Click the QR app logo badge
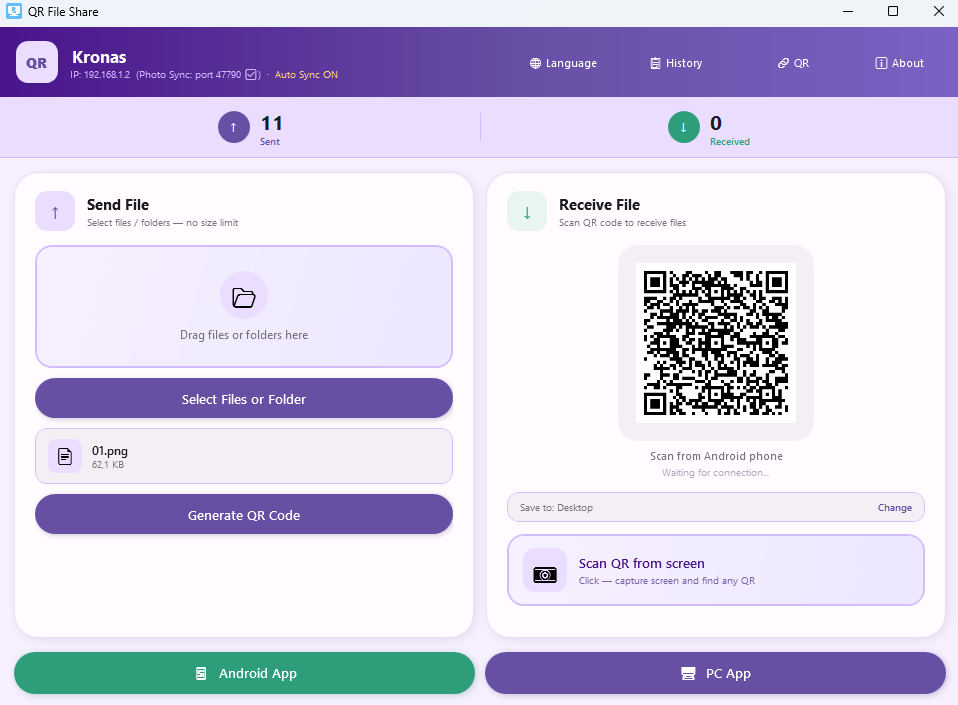The width and height of the screenshot is (958, 705). [x=37, y=62]
